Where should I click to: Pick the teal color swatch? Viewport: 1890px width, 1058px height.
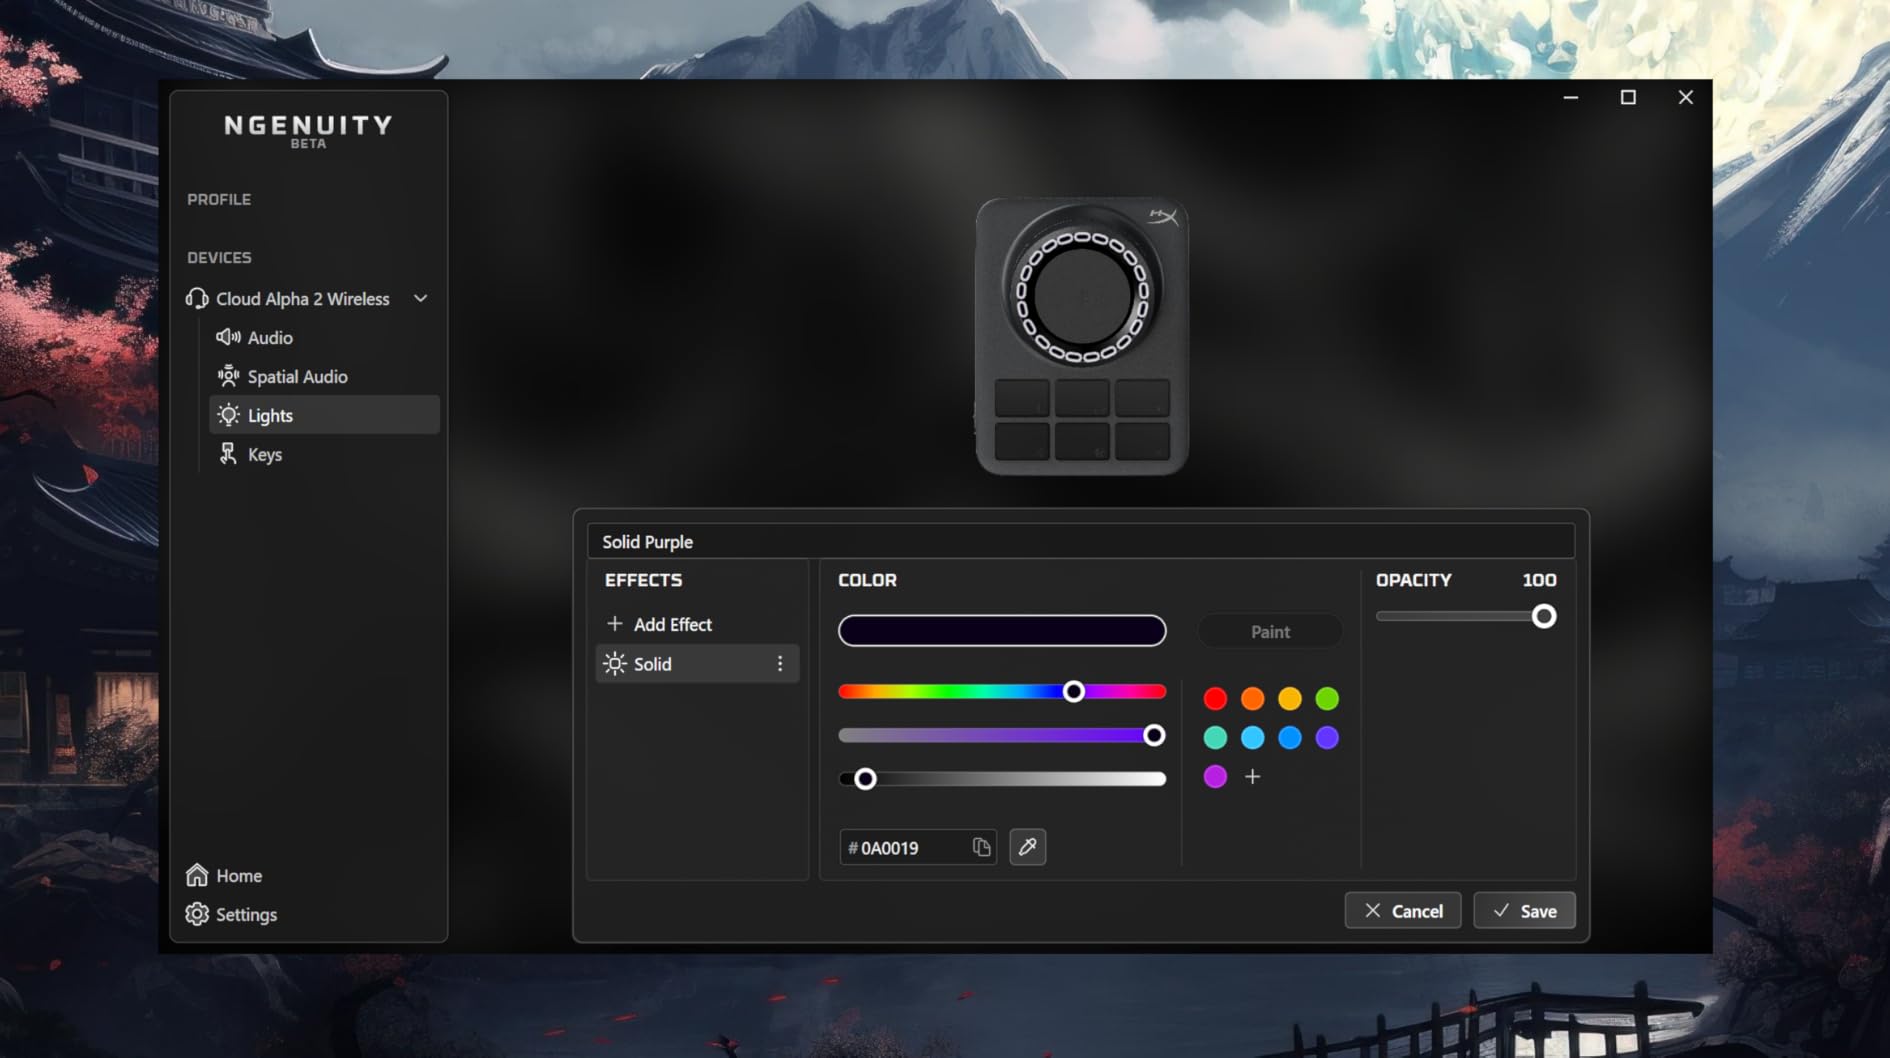(1215, 737)
